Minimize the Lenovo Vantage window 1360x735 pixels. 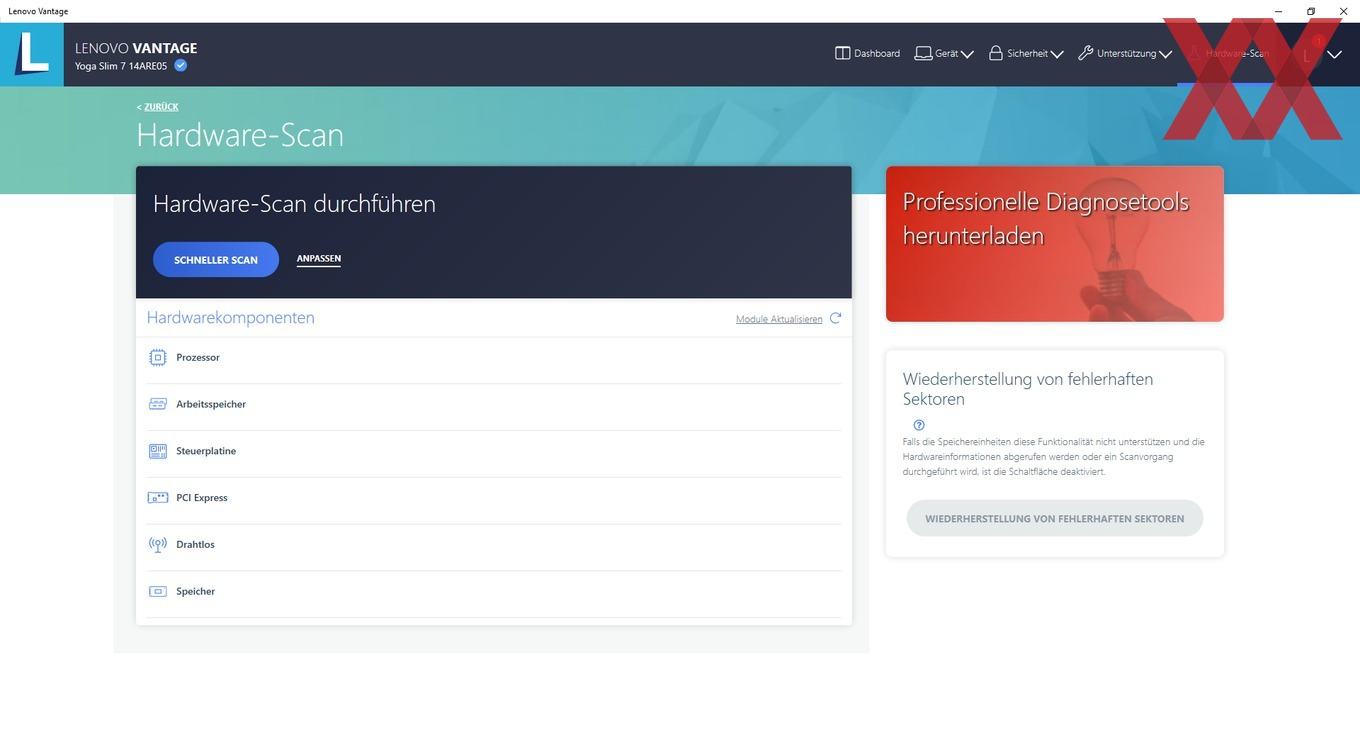pyautogui.click(x=1279, y=11)
